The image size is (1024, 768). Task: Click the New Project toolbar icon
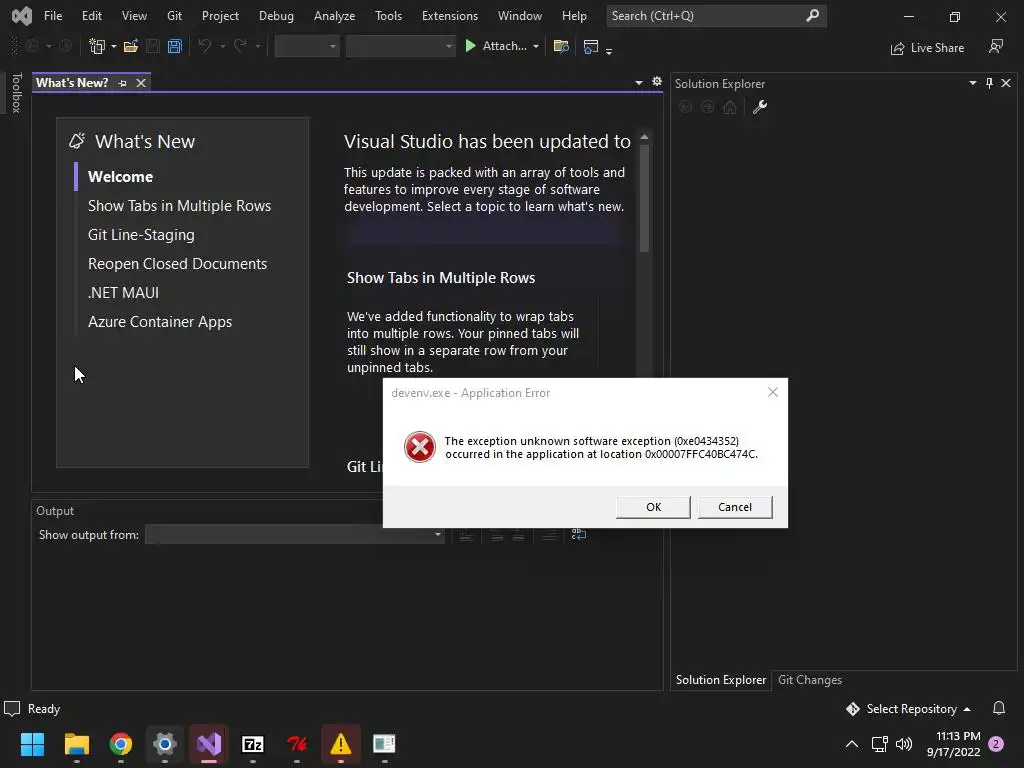click(x=97, y=46)
